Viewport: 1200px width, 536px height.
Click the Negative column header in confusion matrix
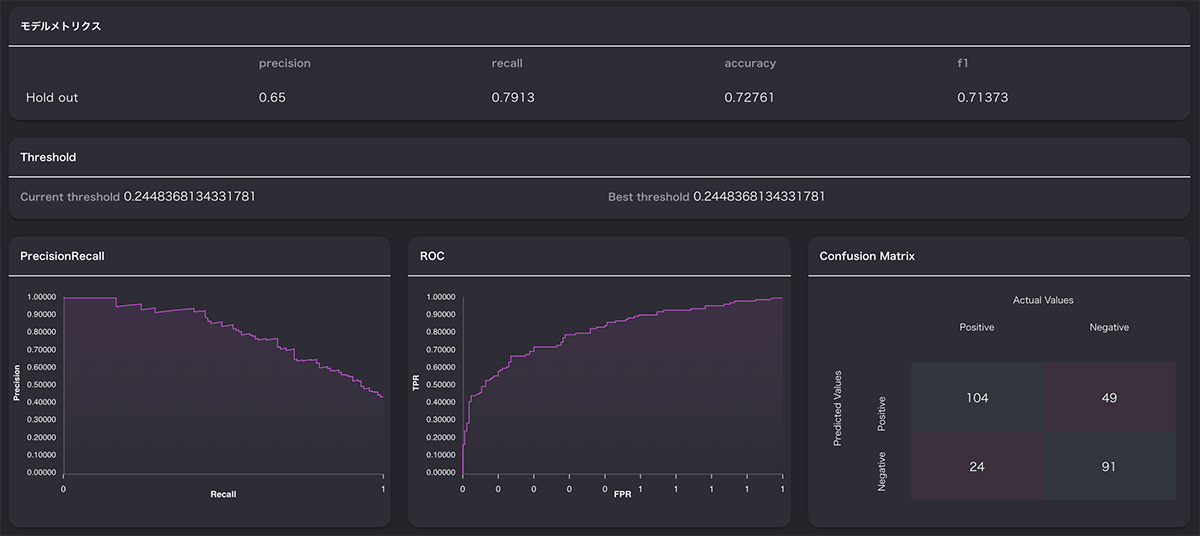1109,327
